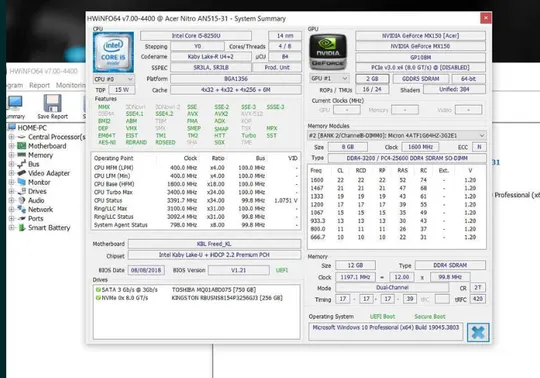Open the CPU #0 selector dropdown
540x378 pixels.
tap(114, 79)
